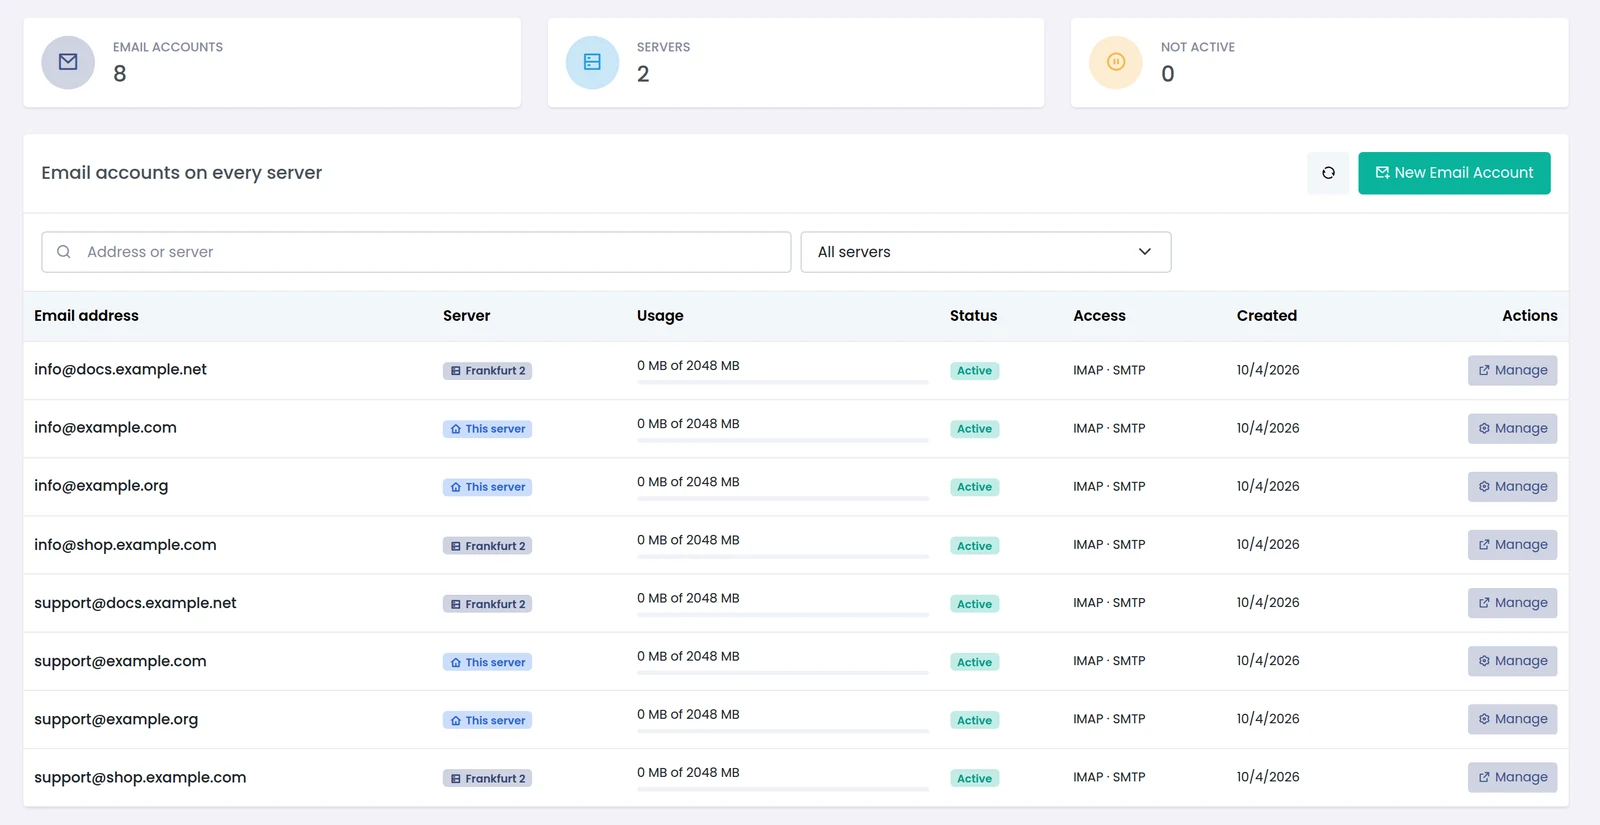Click the search magnifier icon
The height and width of the screenshot is (825, 1600).
point(64,252)
